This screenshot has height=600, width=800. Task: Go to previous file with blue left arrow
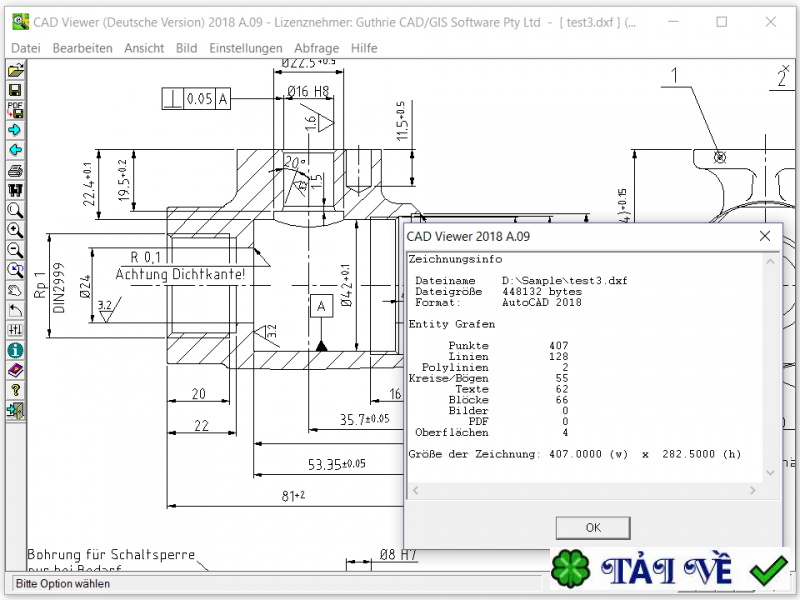[13, 149]
